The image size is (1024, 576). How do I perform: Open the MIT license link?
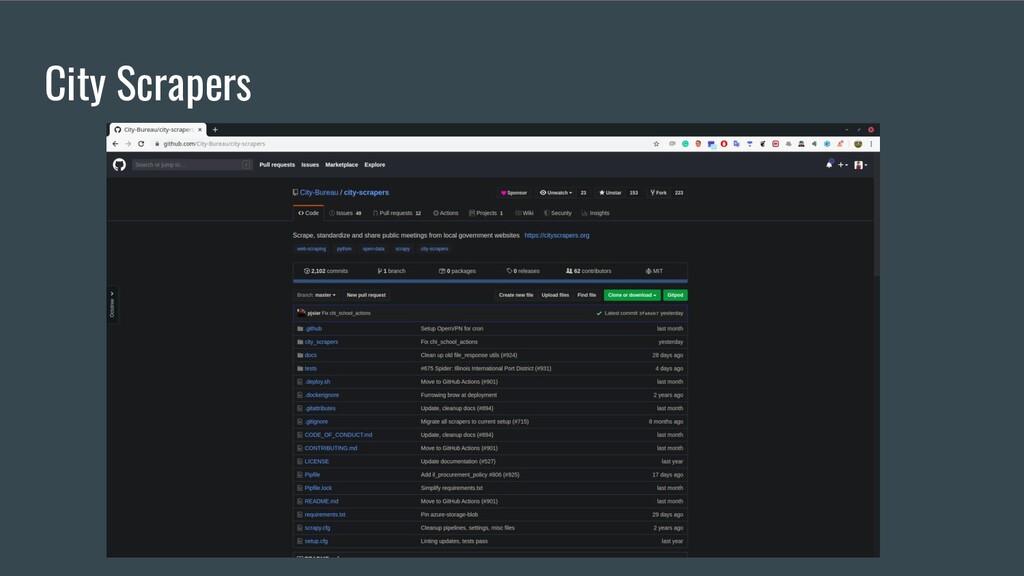point(654,271)
